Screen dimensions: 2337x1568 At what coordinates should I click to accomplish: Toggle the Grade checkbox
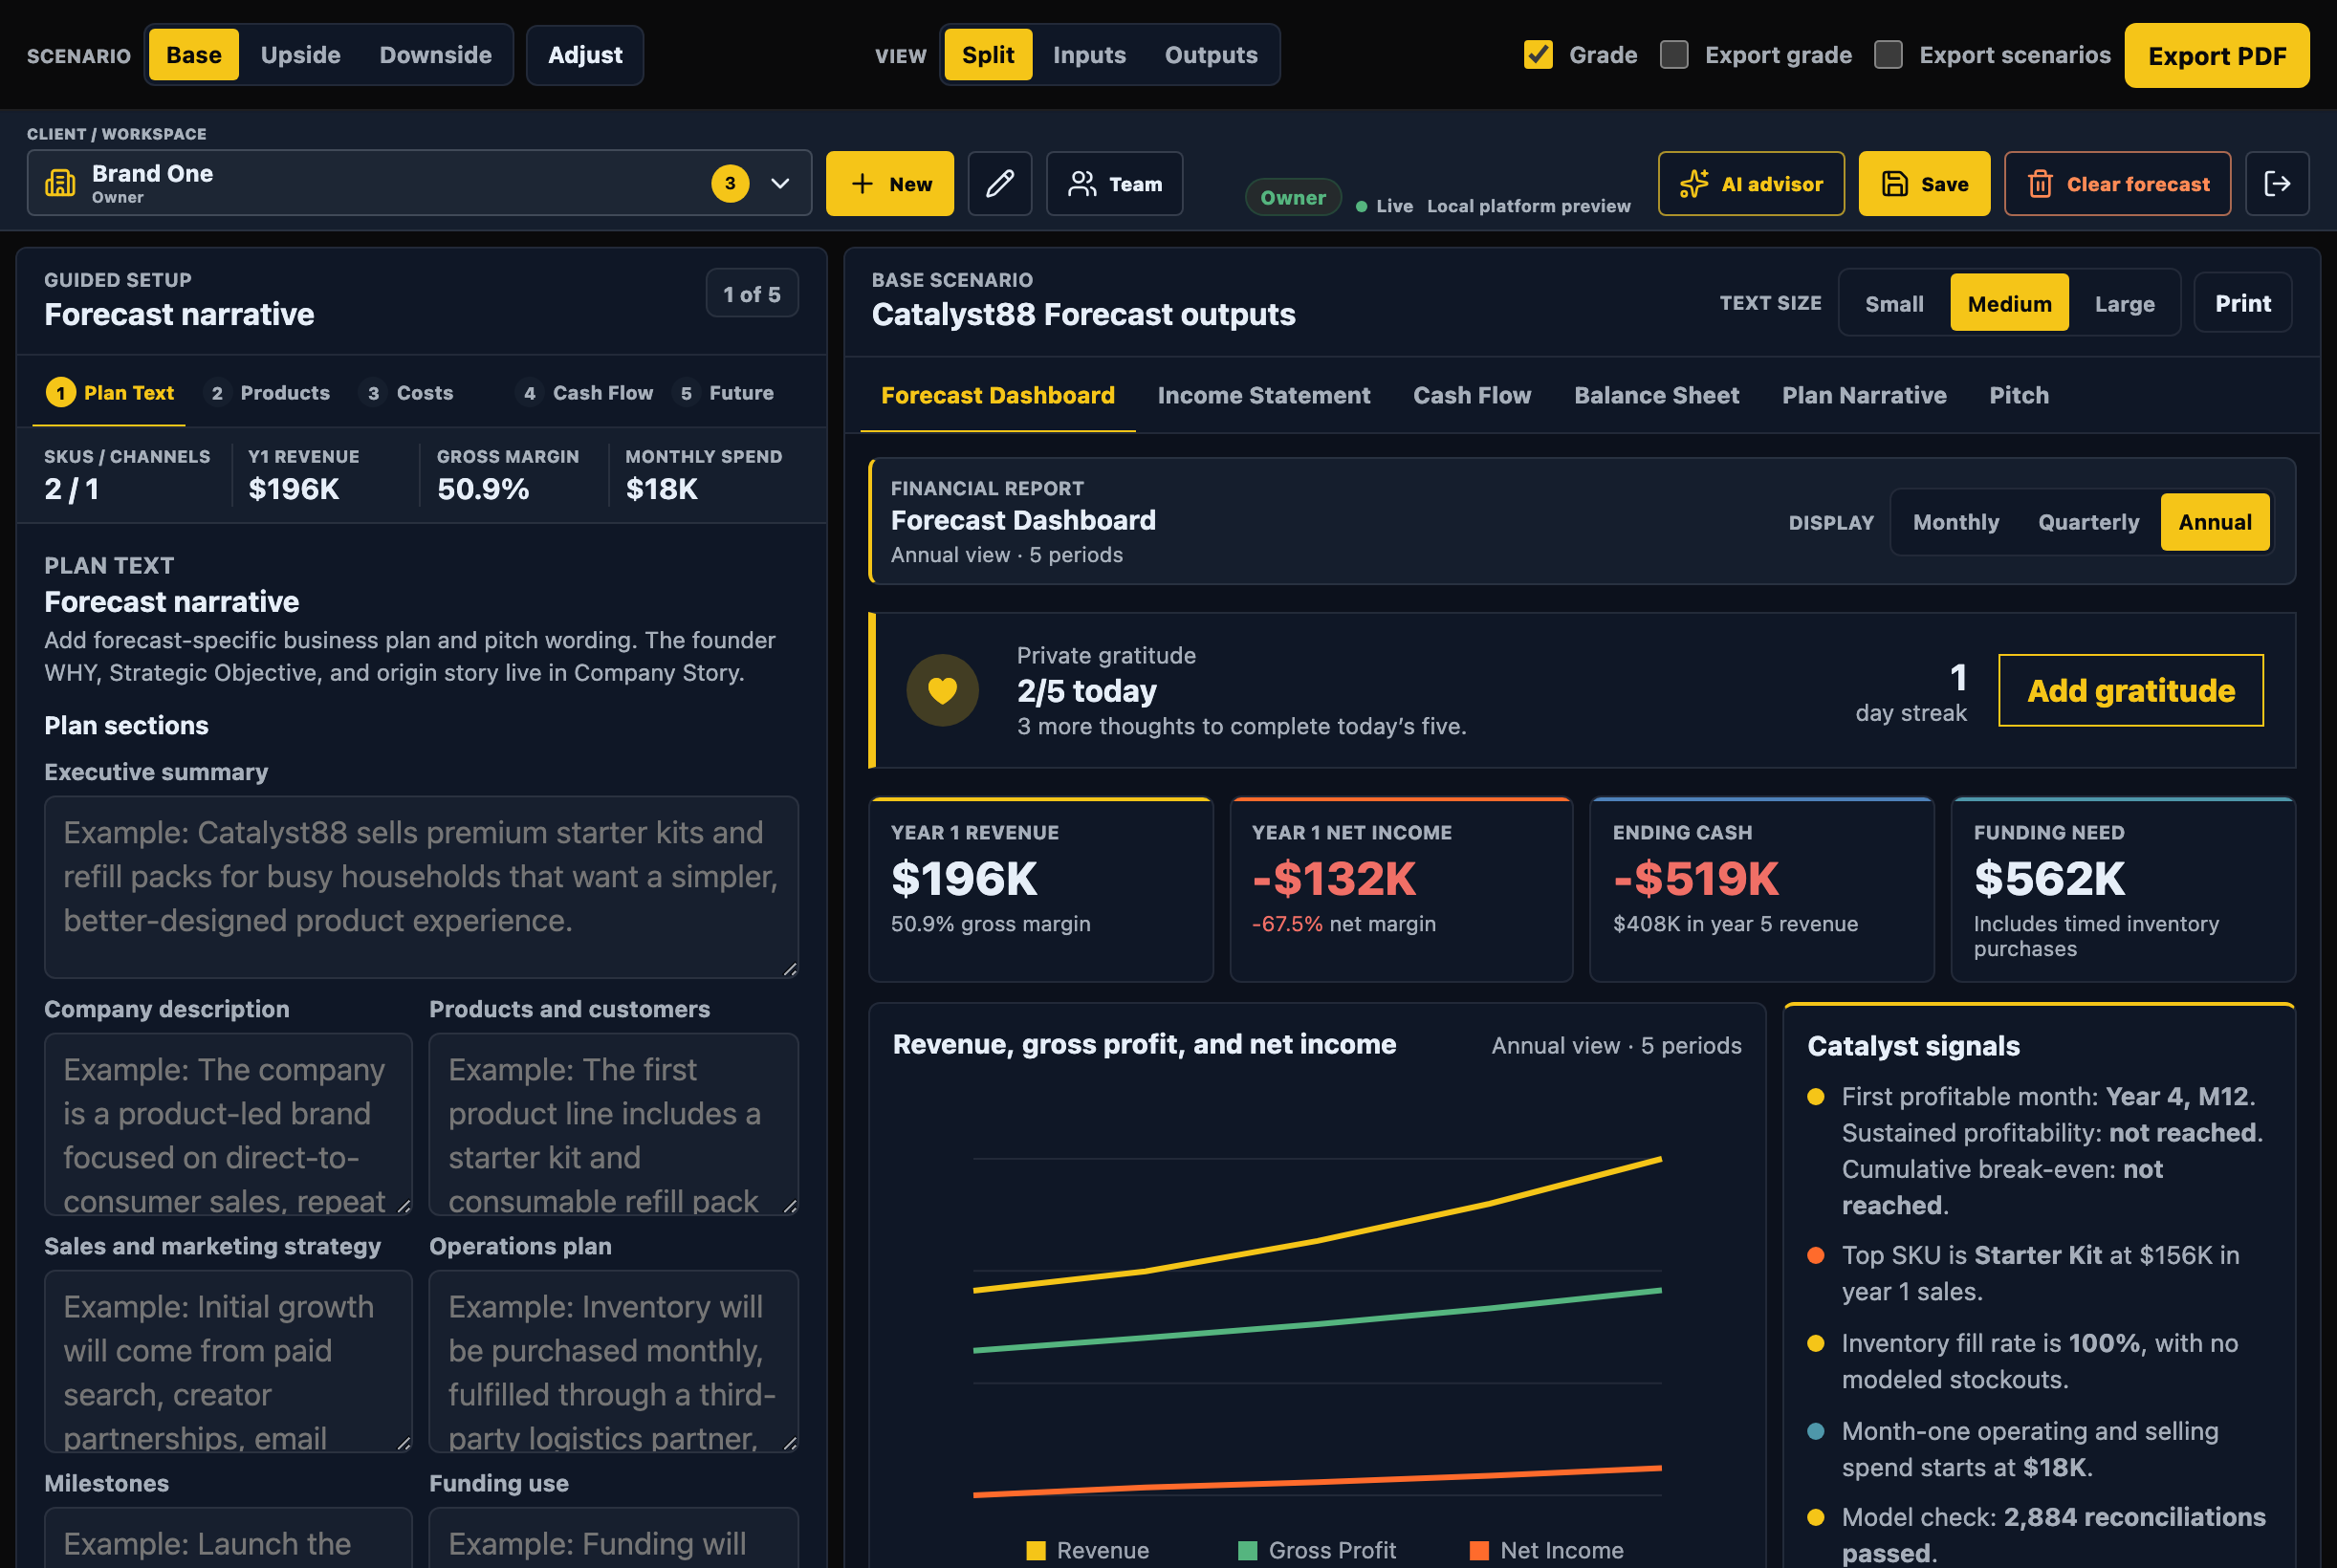point(1538,55)
